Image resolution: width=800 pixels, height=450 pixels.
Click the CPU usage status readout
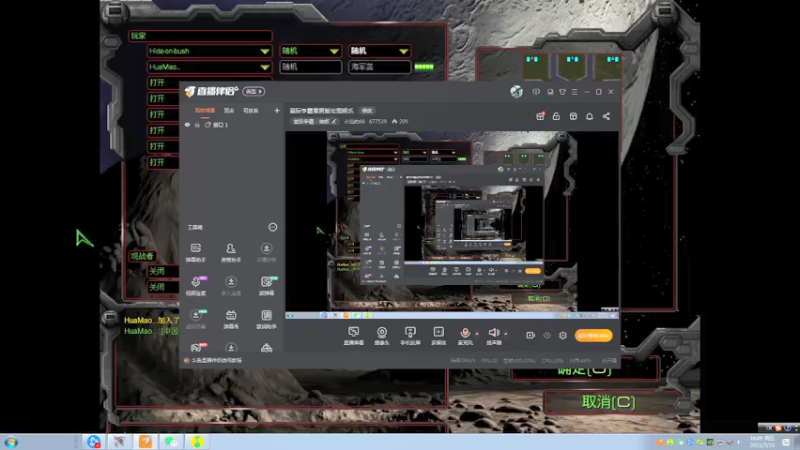[x=553, y=361]
